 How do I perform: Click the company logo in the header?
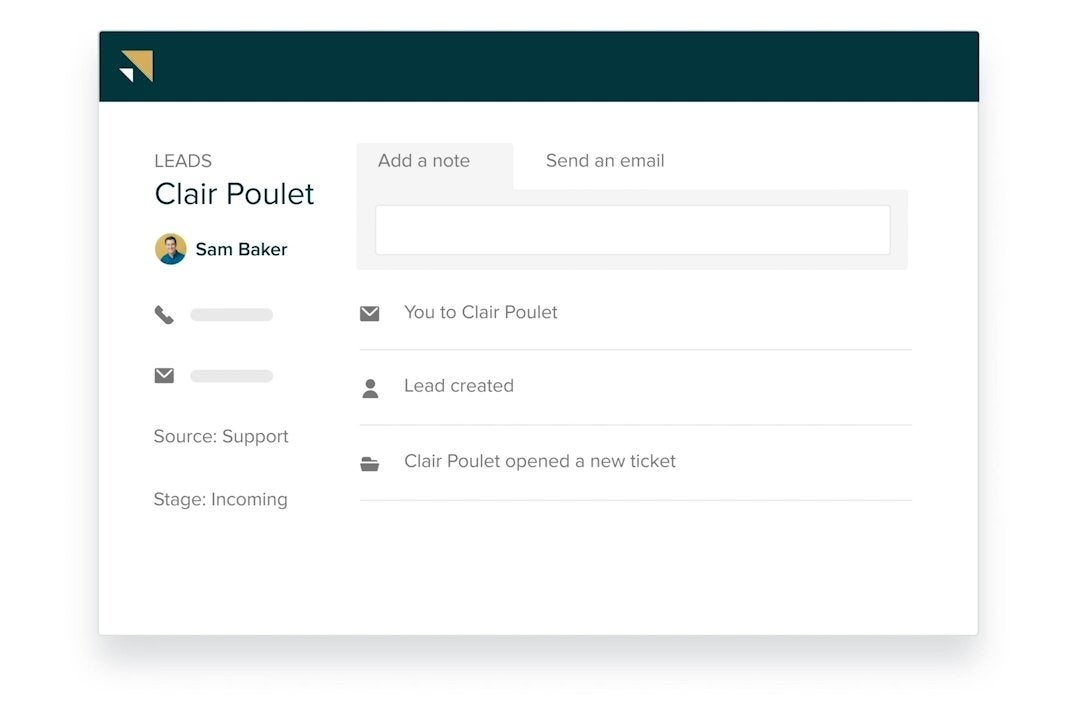[136, 66]
